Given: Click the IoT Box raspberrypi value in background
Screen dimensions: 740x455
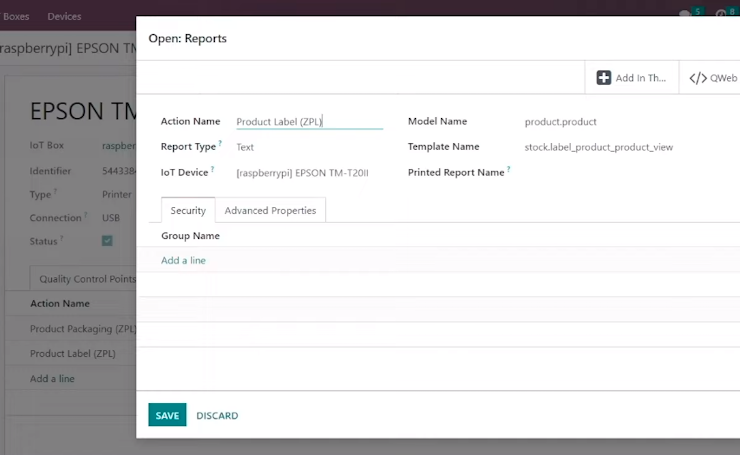Looking at the screenshot, I should pos(119,145).
